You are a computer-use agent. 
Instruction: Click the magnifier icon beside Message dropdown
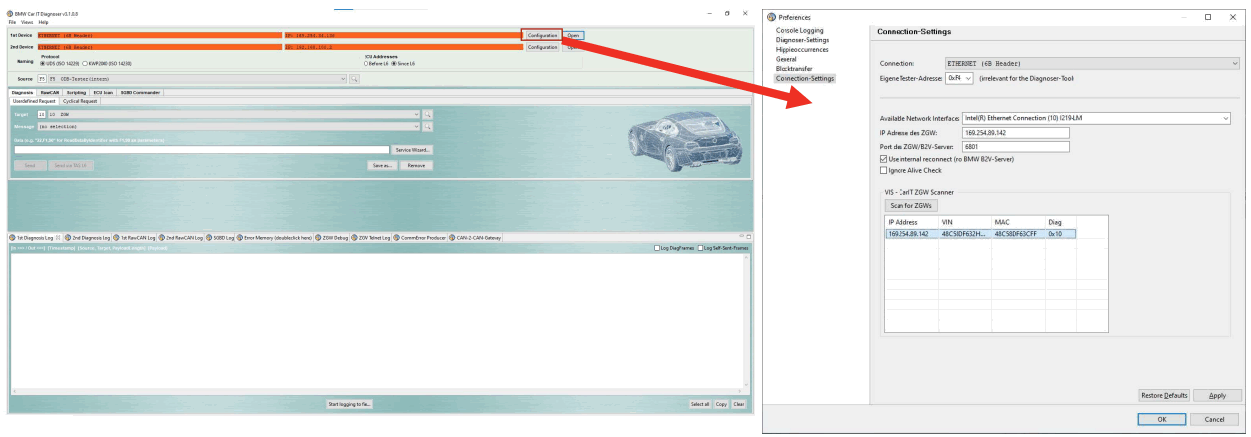[x=427, y=127]
